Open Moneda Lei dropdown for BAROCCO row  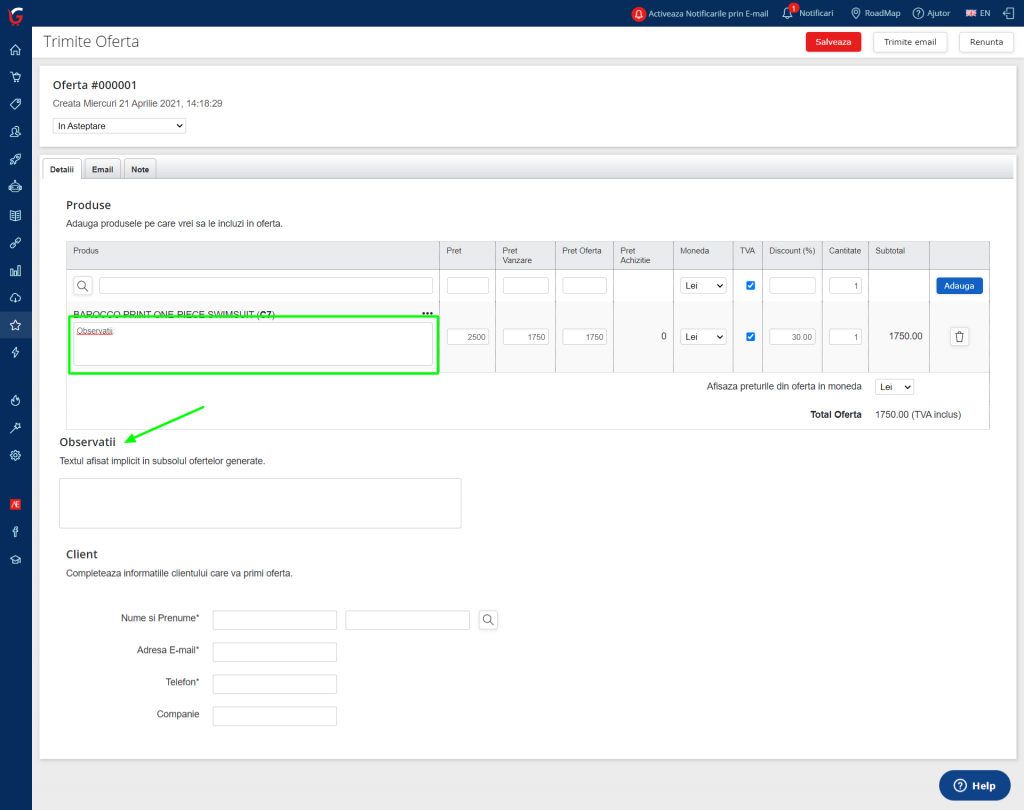click(703, 336)
